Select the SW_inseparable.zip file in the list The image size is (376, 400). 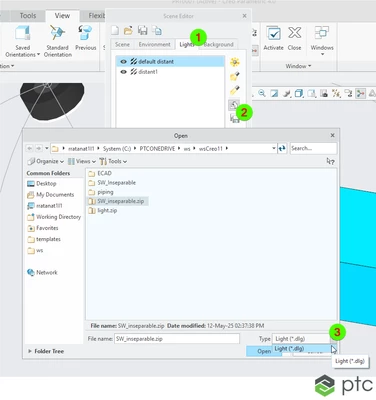click(117, 201)
